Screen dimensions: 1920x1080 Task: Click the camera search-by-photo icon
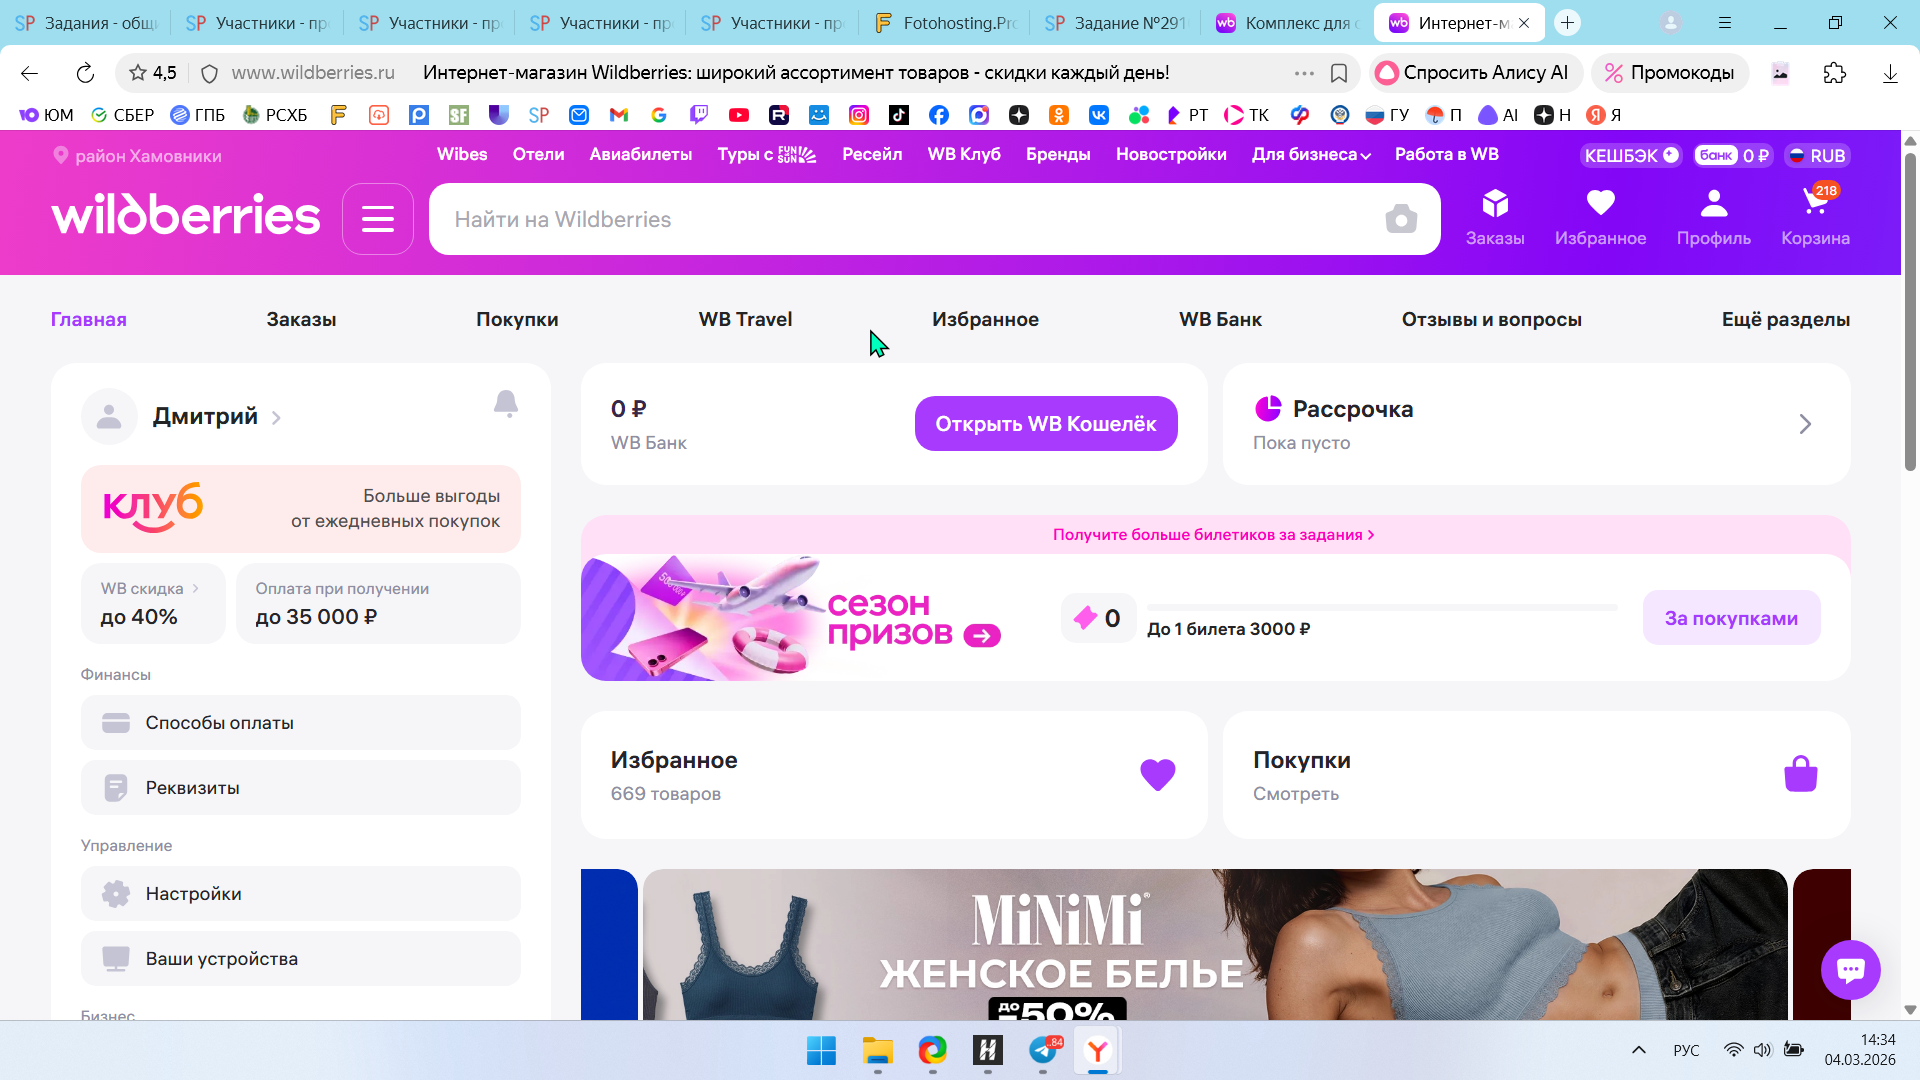coord(1401,219)
